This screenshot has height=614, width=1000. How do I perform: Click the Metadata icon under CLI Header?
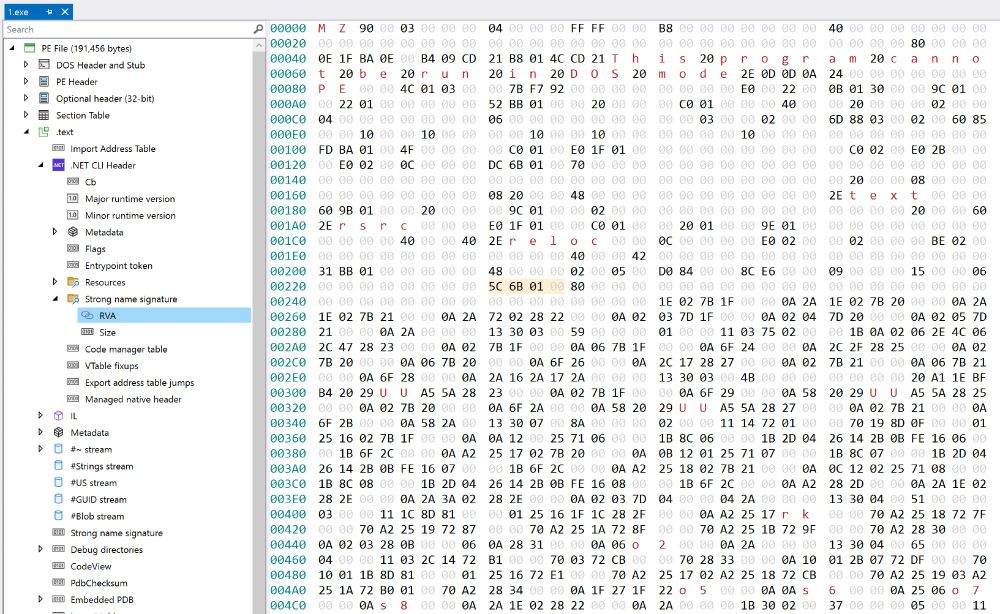(73, 232)
